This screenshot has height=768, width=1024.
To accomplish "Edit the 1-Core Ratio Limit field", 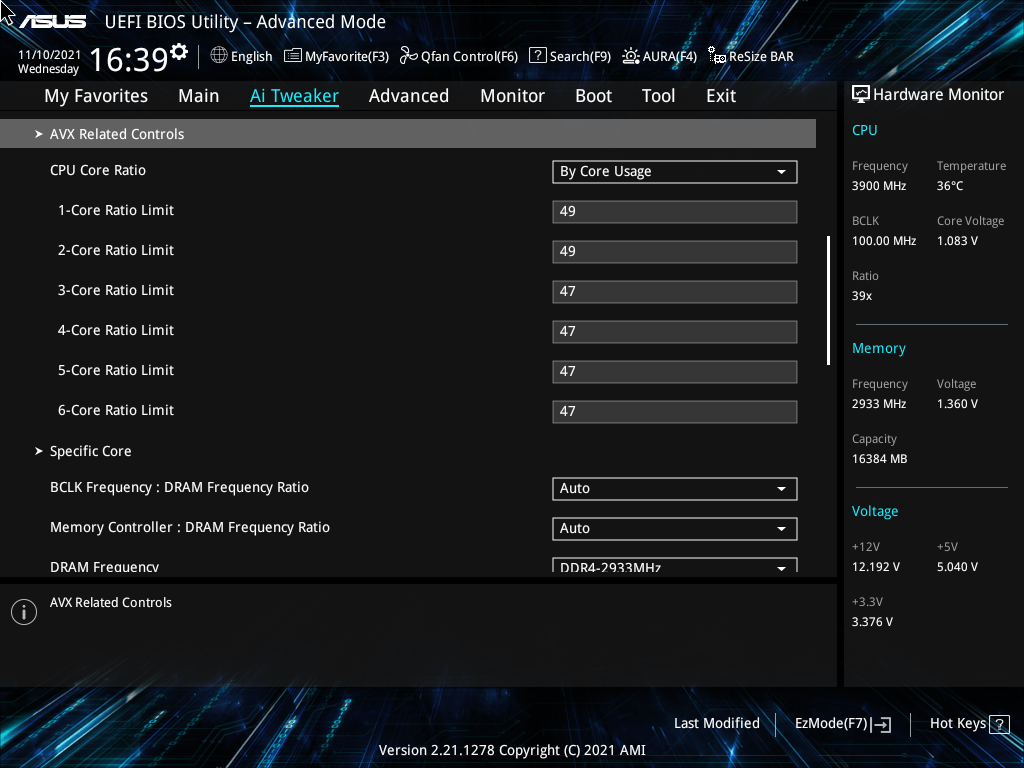I will (675, 212).
